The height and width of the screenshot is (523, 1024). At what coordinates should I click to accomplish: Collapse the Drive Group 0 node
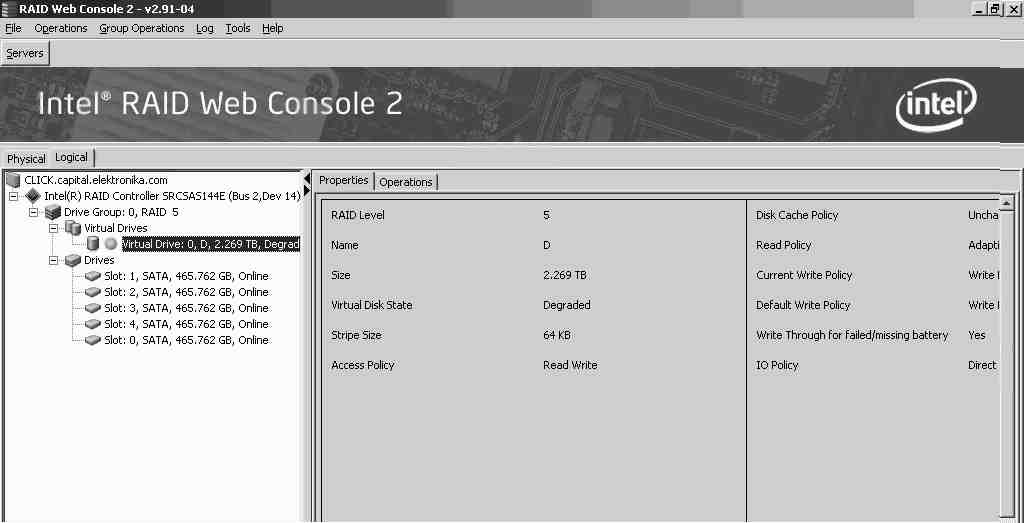click(34, 212)
